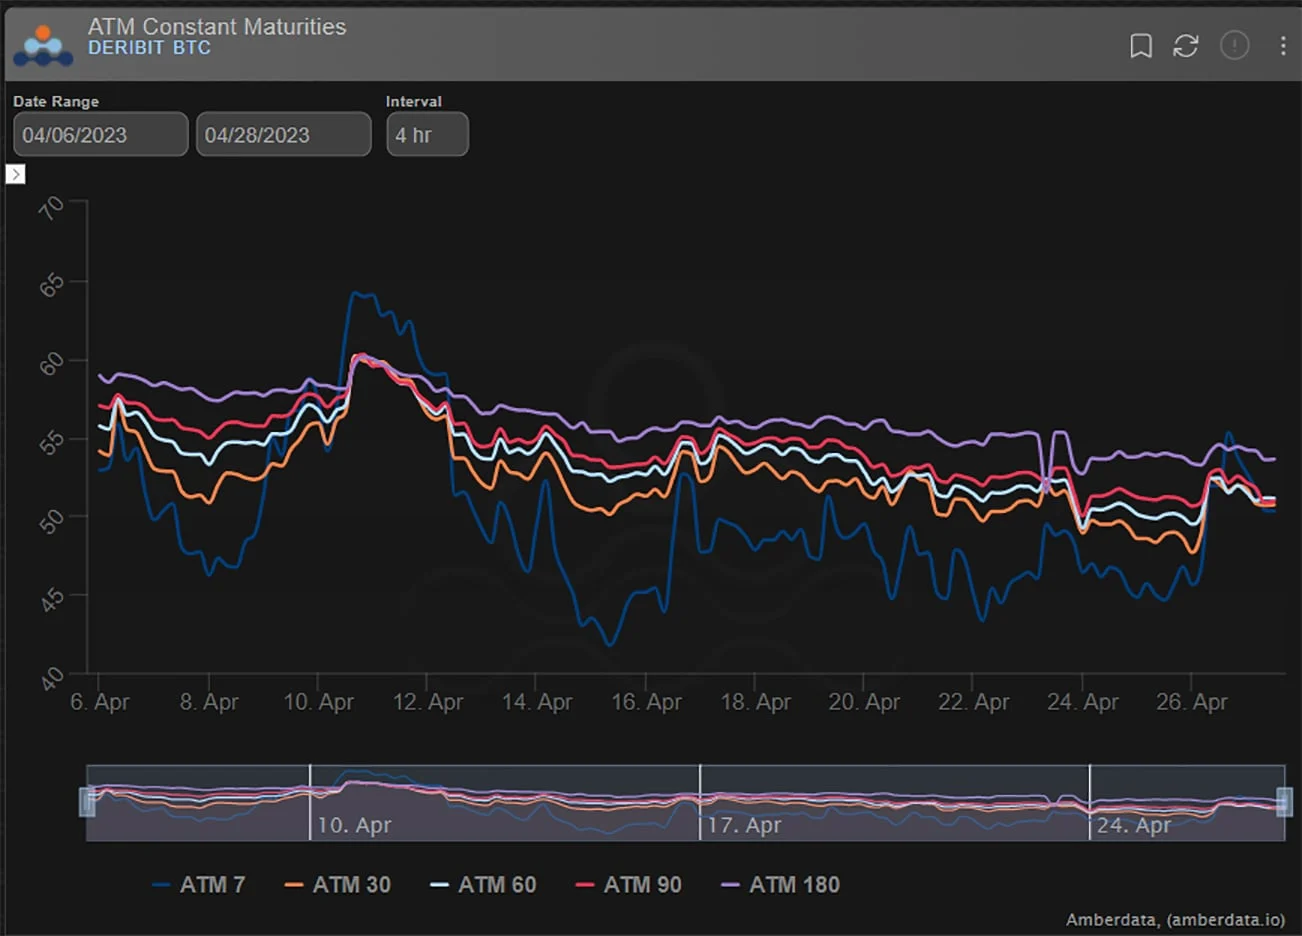Toggle the ATM 60 series in legend
Image resolution: width=1302 pixels, height=936 pixels.
coord(484,885)
